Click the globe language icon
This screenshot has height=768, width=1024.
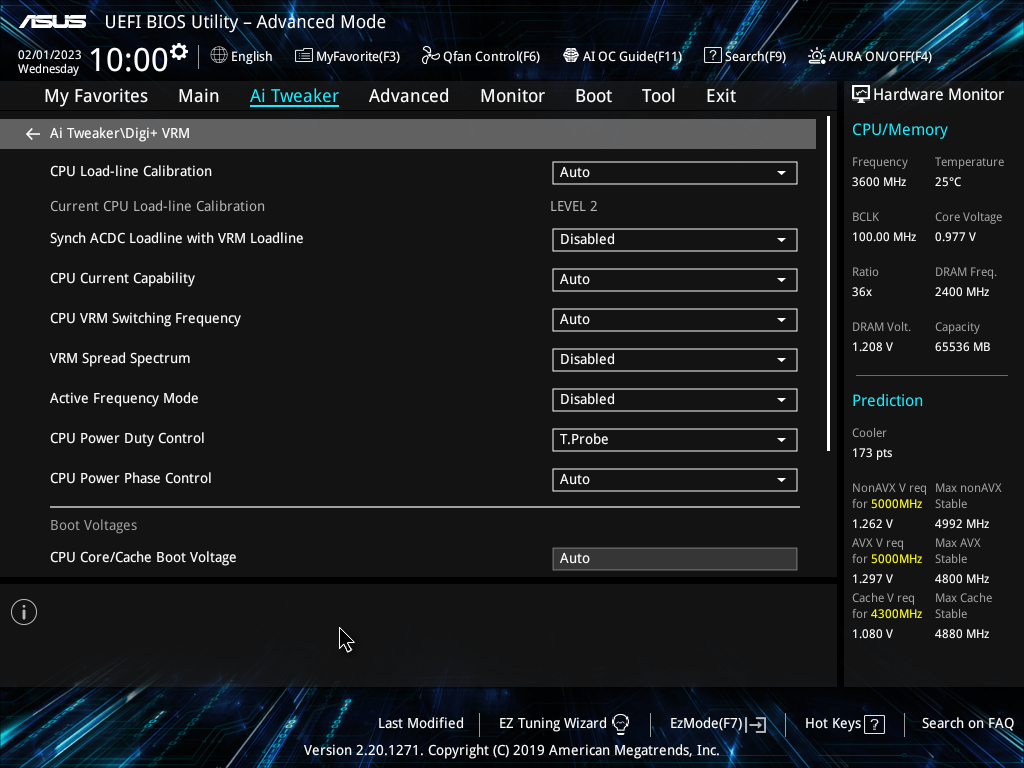pos(219,56)
